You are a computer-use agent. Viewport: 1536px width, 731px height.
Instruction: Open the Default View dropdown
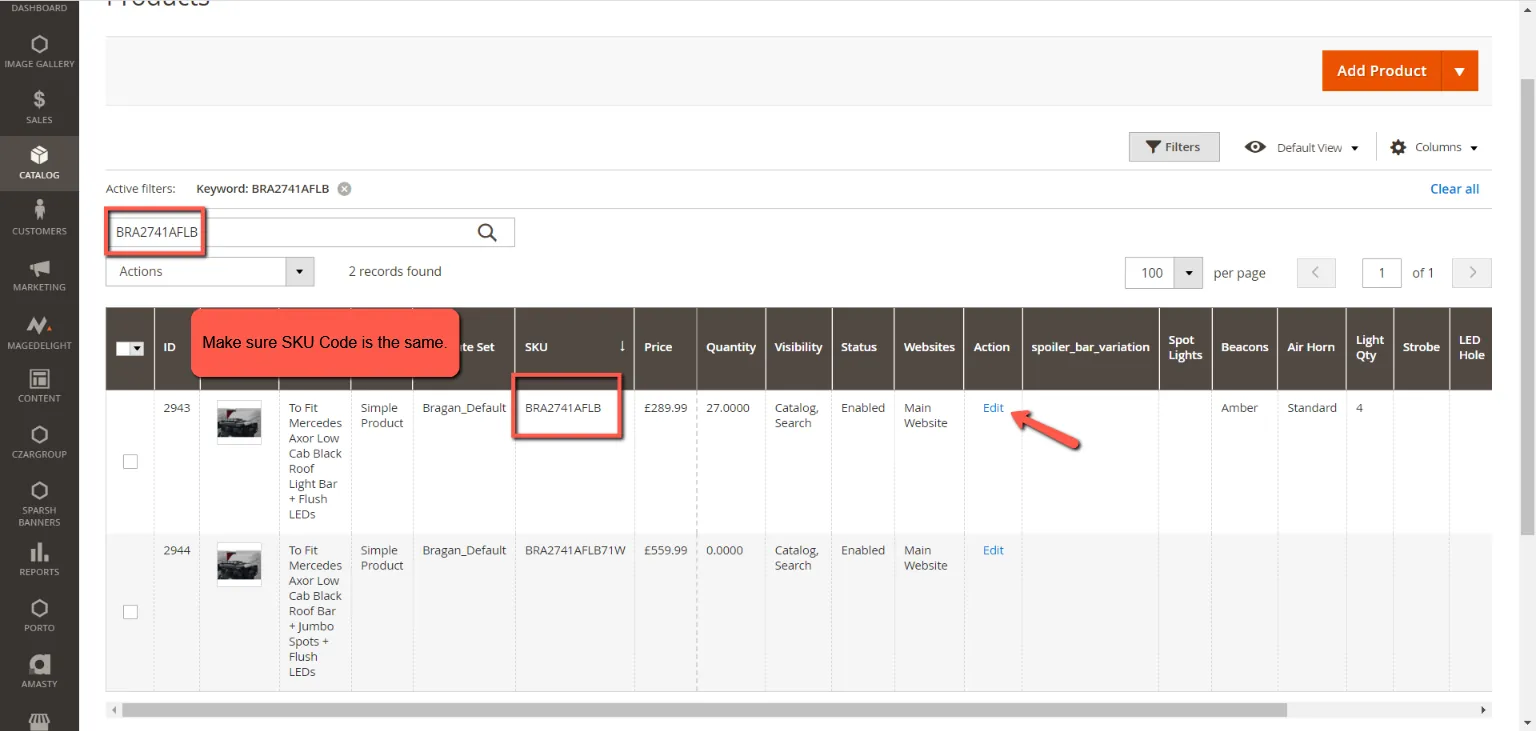[1302, 147]
